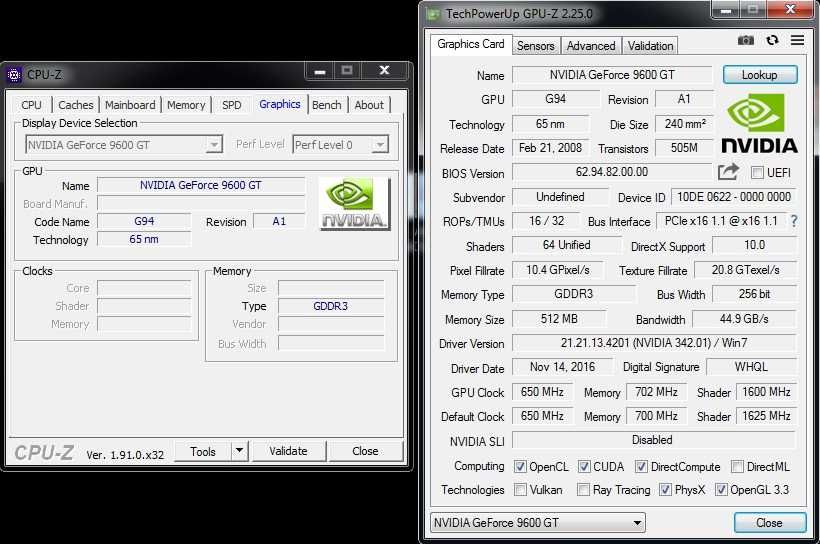Click the Driver Date Nov 14, 2016 value
820x544 pixels.
click(563, 367)
